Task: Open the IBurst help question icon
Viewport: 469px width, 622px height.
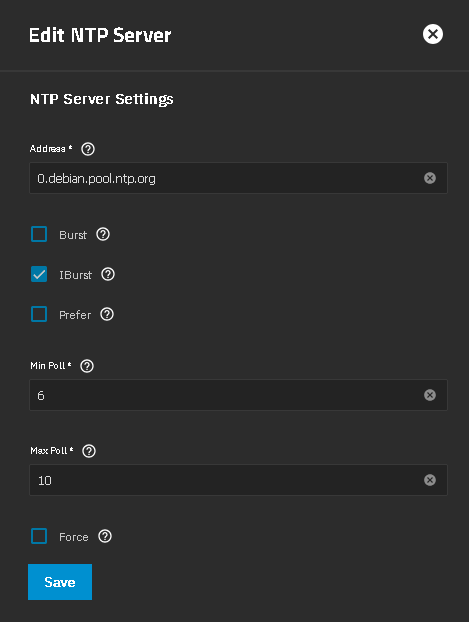Action: 108,275
